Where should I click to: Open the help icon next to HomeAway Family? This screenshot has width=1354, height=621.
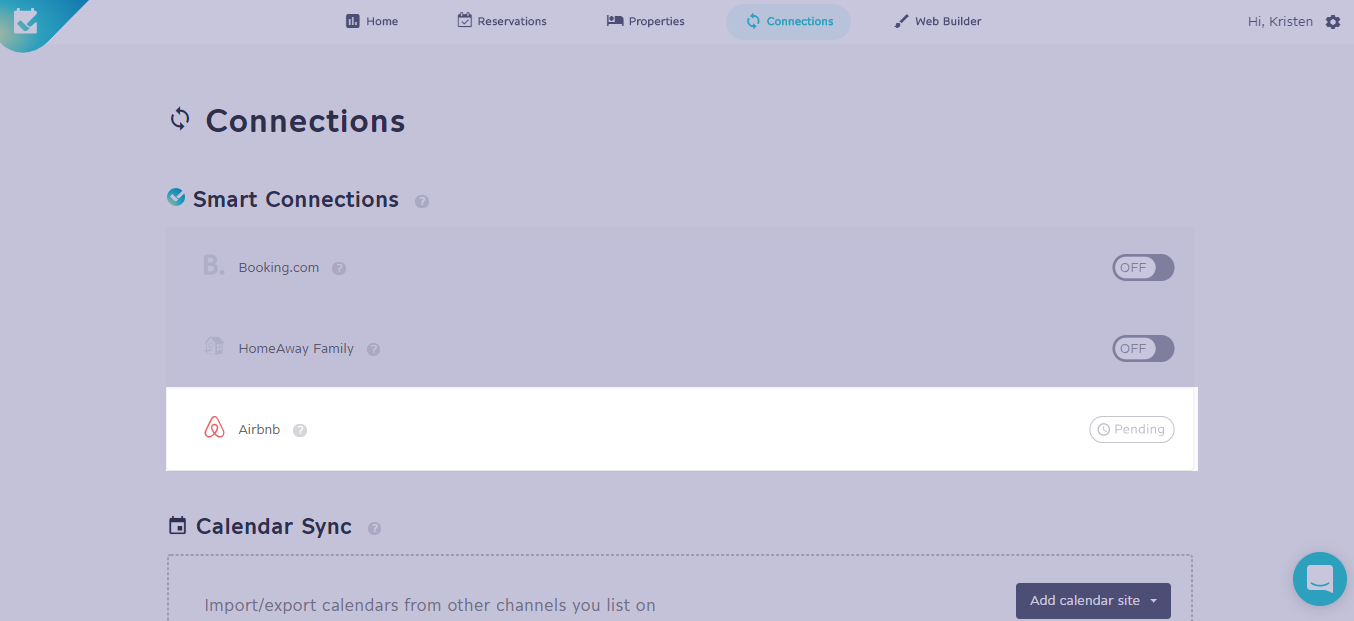[x=373, y=349]
